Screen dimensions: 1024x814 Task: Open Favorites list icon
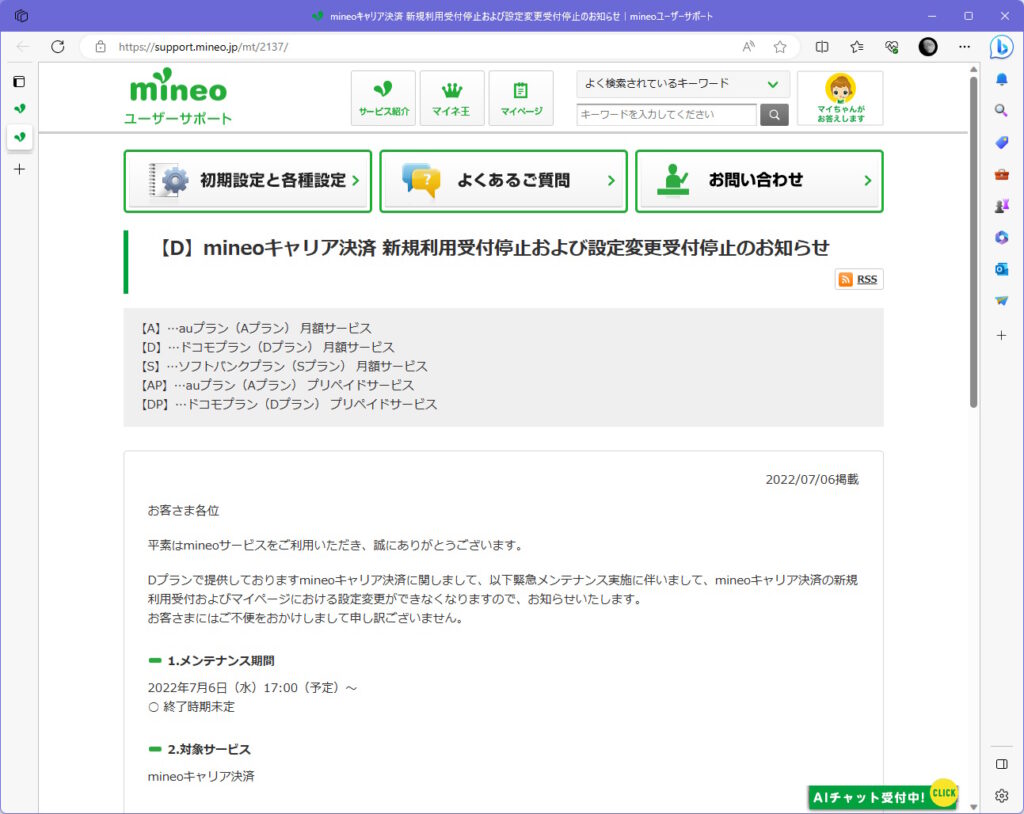857,46
